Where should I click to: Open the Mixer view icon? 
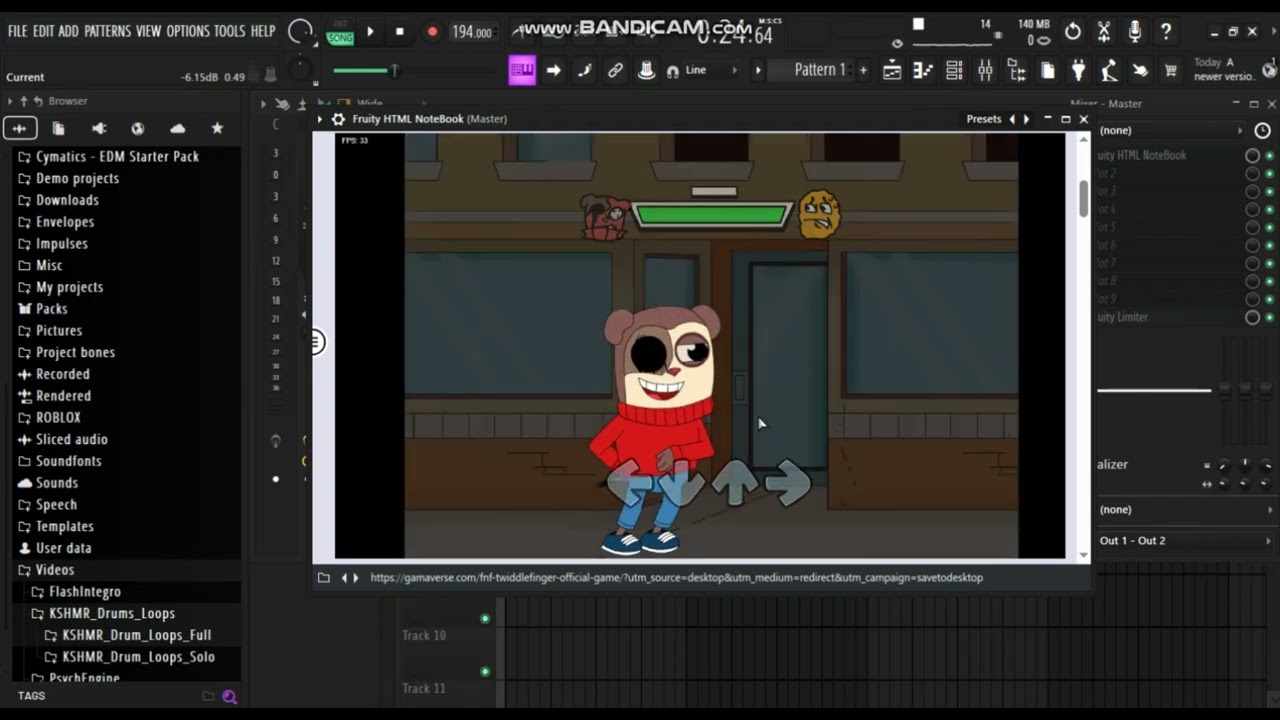[x=985, y=70]
